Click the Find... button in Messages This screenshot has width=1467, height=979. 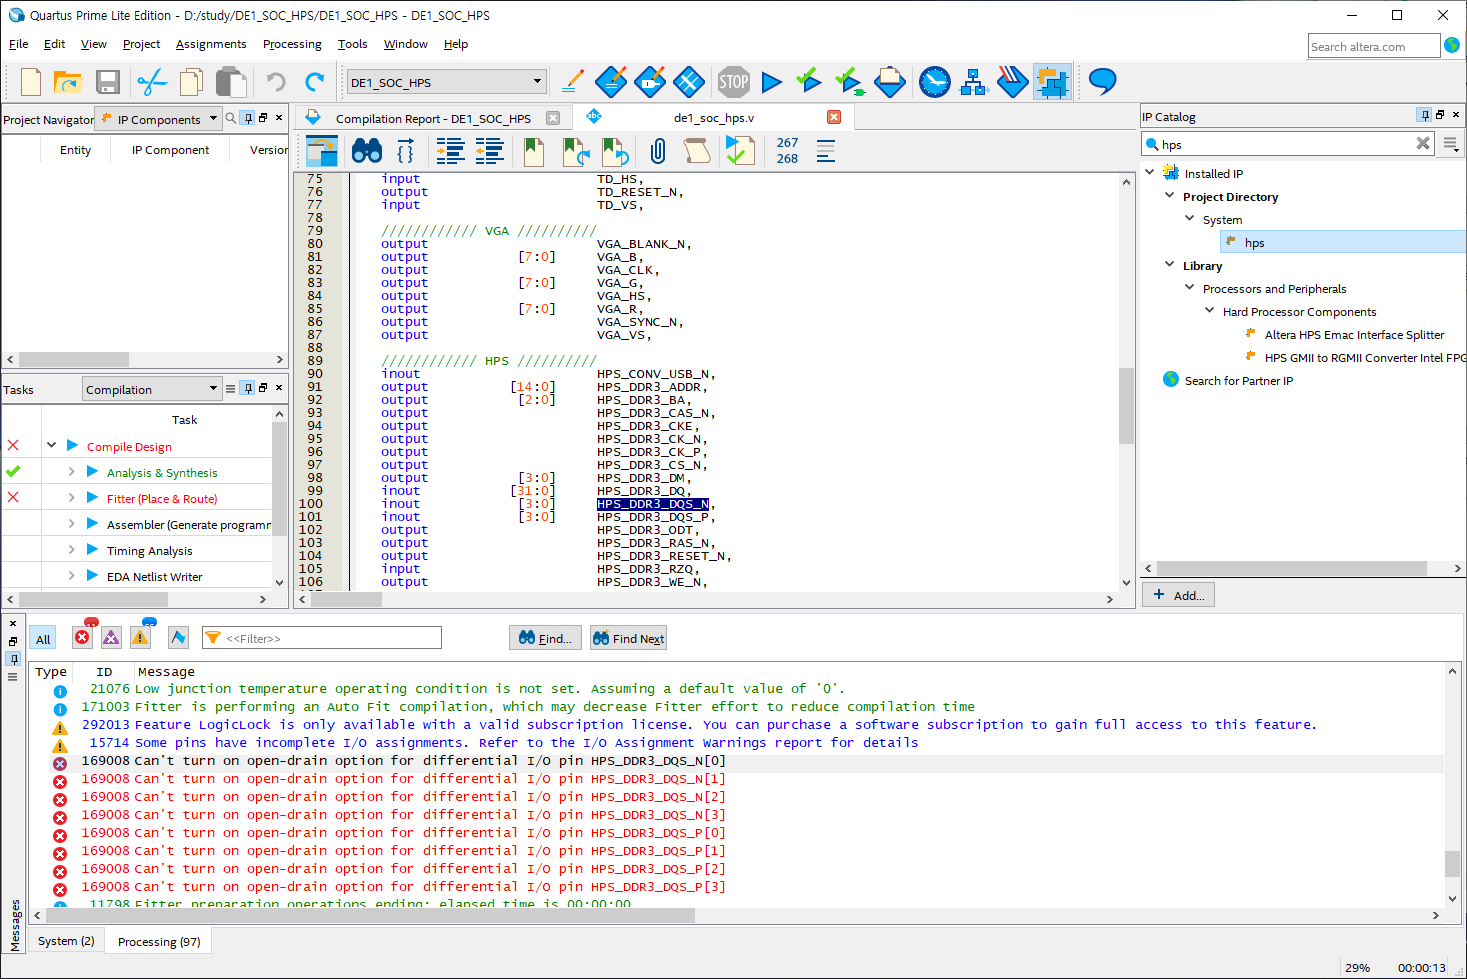[545, 638]
